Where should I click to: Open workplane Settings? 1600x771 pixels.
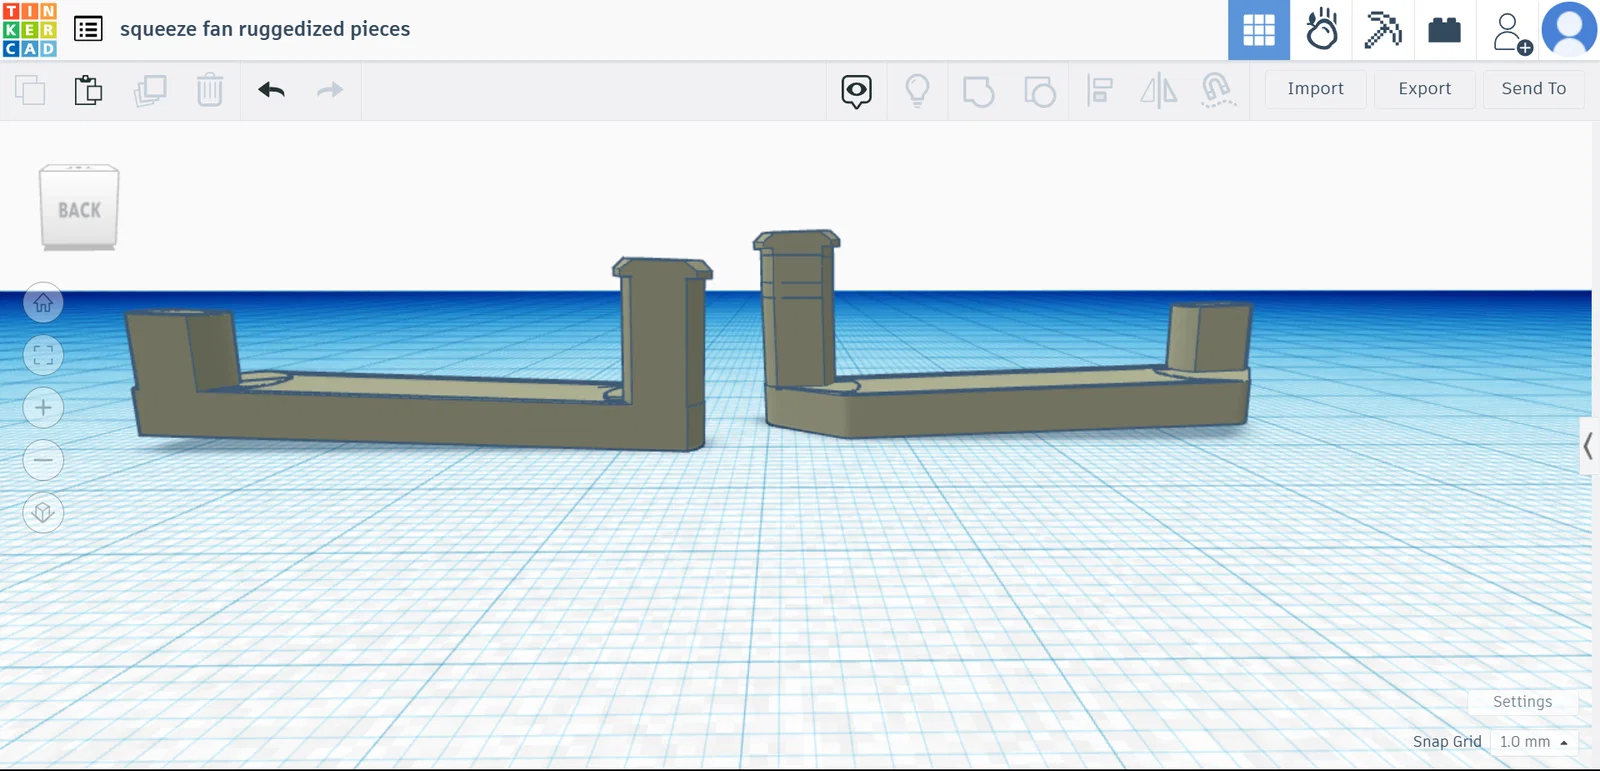tap(1522, 702)
